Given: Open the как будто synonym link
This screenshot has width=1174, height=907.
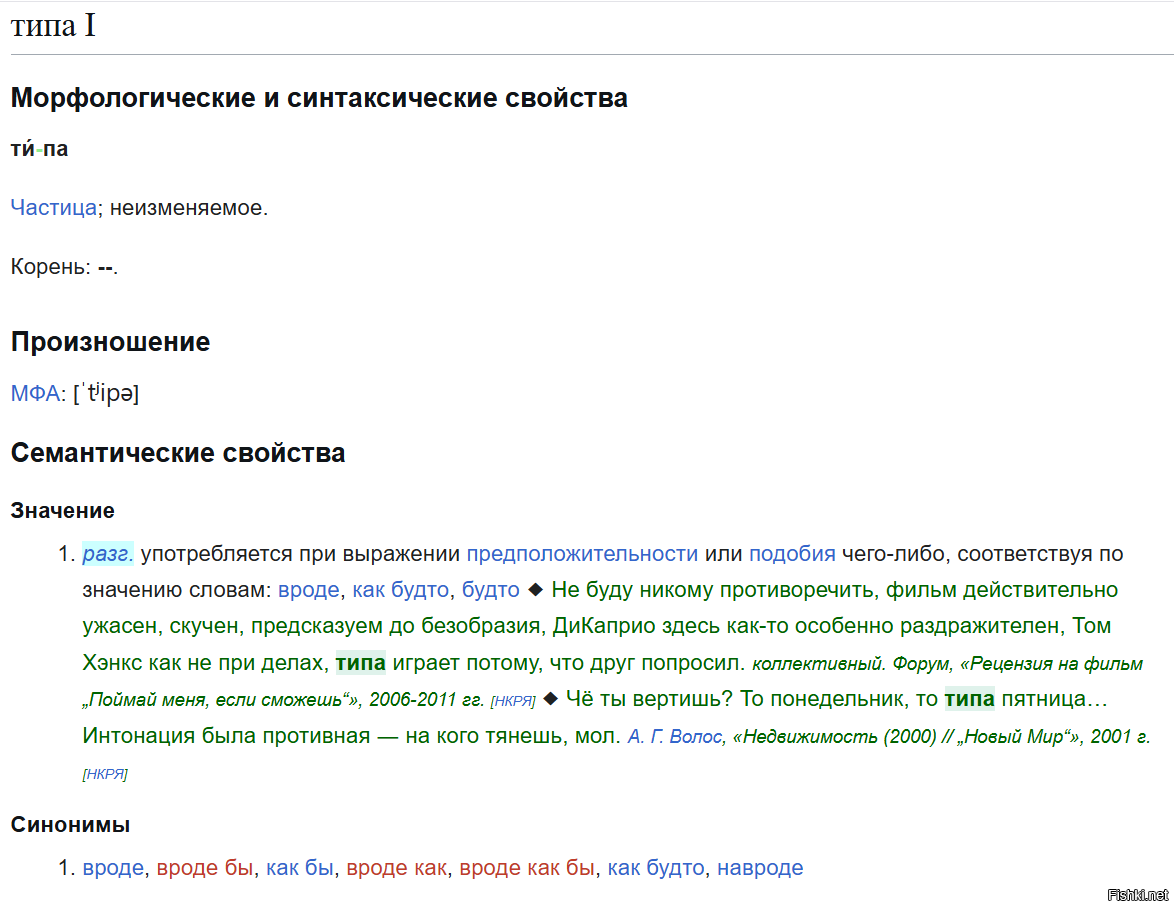Looking at the screenshot, I should pos(656,868).
